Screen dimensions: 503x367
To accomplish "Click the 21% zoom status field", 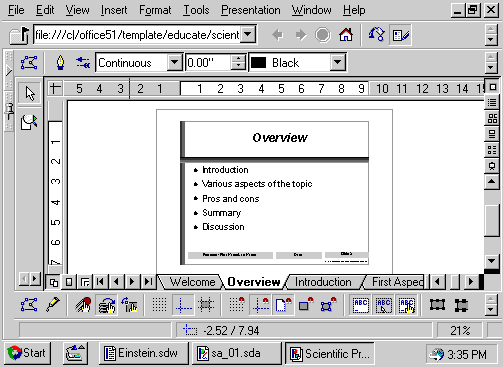I will click(460, 331).
